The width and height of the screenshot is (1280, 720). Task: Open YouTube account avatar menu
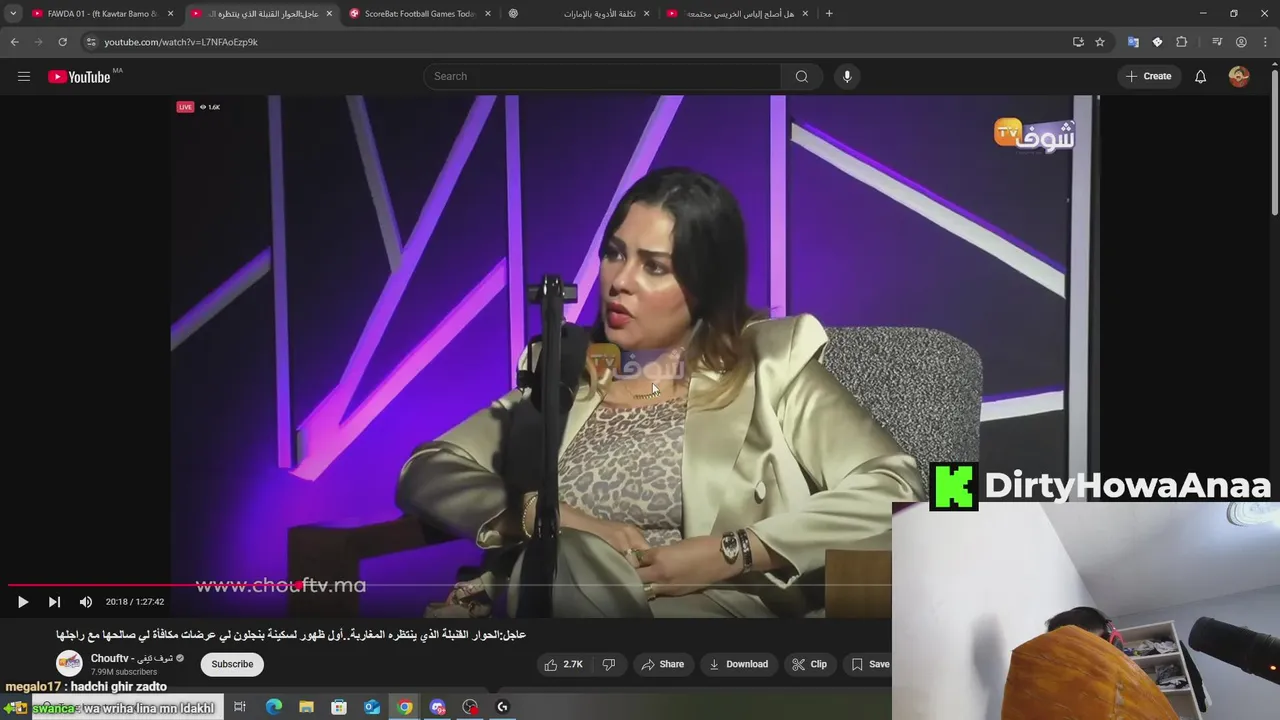(1239, 77)
